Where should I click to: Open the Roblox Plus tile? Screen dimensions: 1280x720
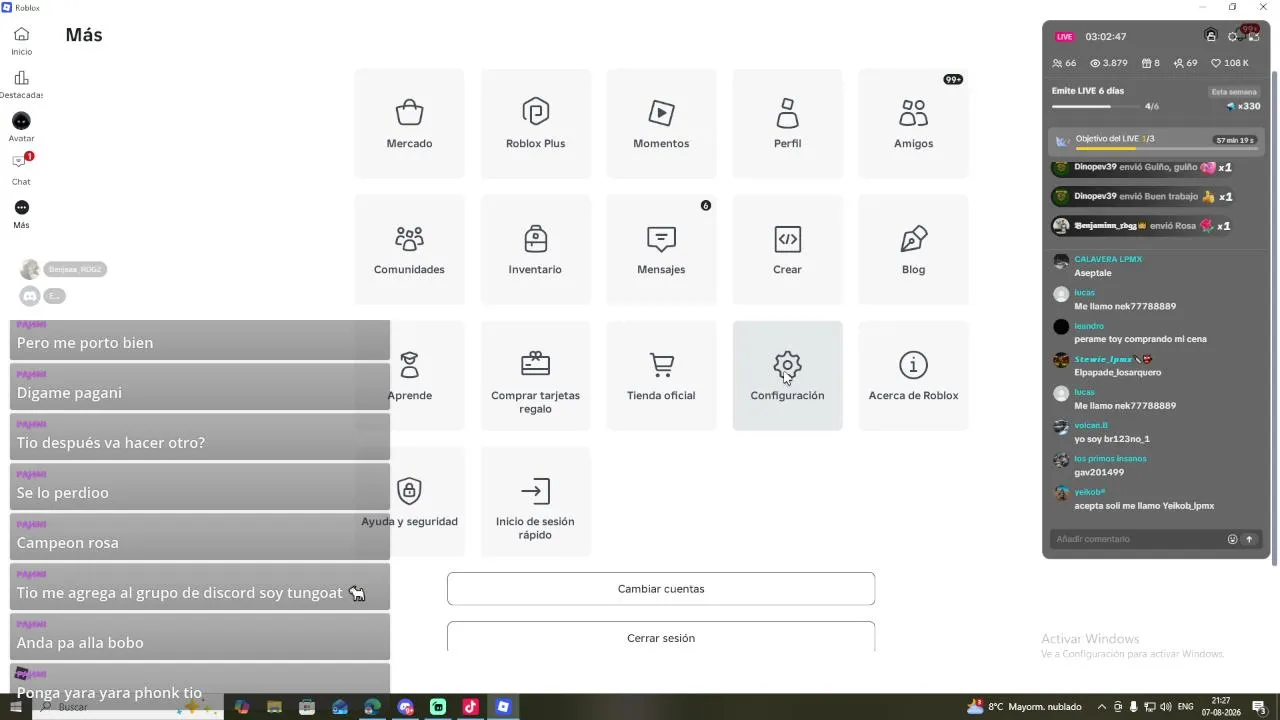coord(535,124)
